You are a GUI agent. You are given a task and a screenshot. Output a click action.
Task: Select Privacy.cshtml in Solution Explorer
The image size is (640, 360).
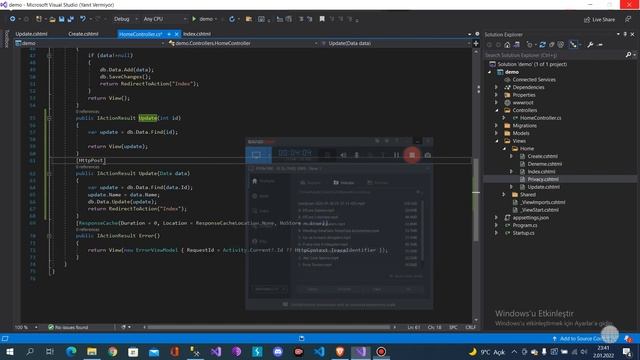[x=543, y=179]
